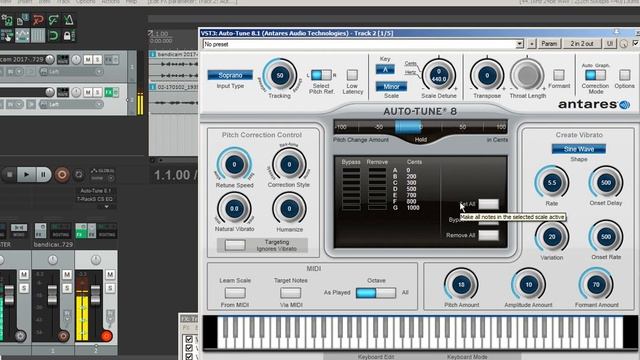Image resolution: width=640 pixels, height=360 pixels.
Task: Click Learn Scale From MIDI button
Action: click(x=235, y=293)
